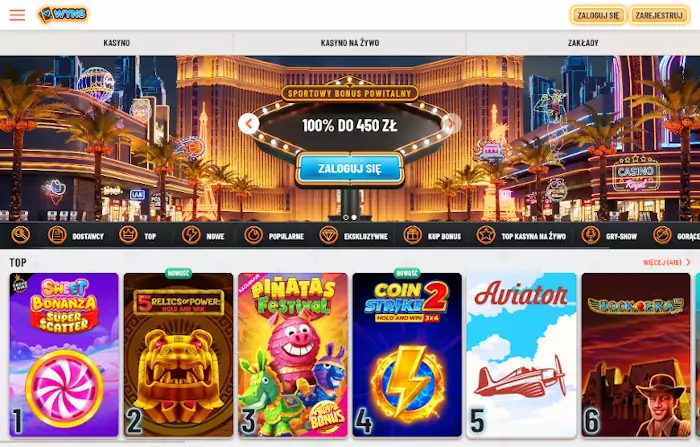The image size is (700, 447).
Task: Choose the Nowe lightning icon
Action: click(x=191, y=235)
